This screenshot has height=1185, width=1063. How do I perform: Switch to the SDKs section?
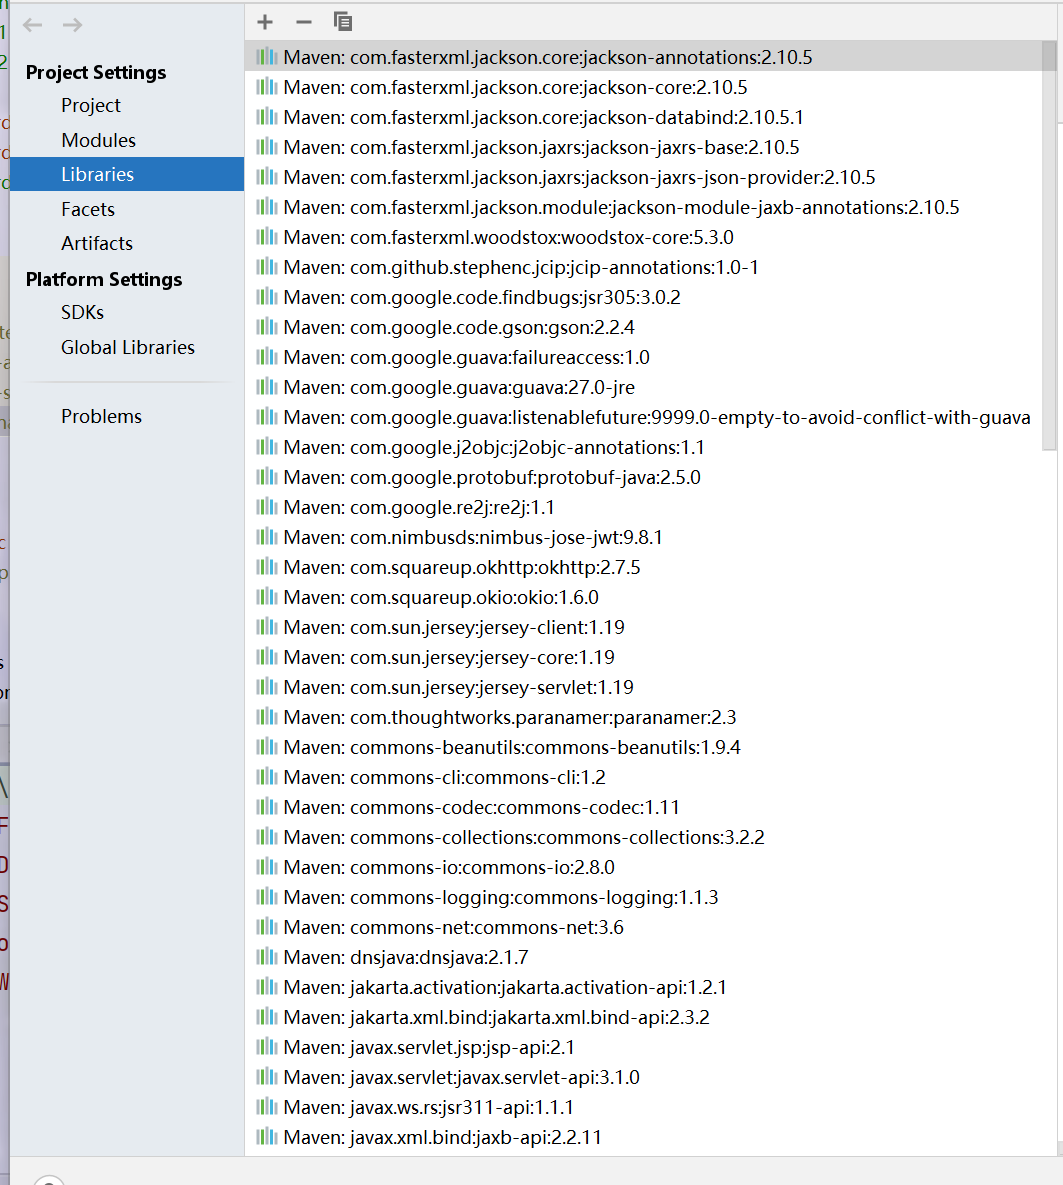coord(81,312)
